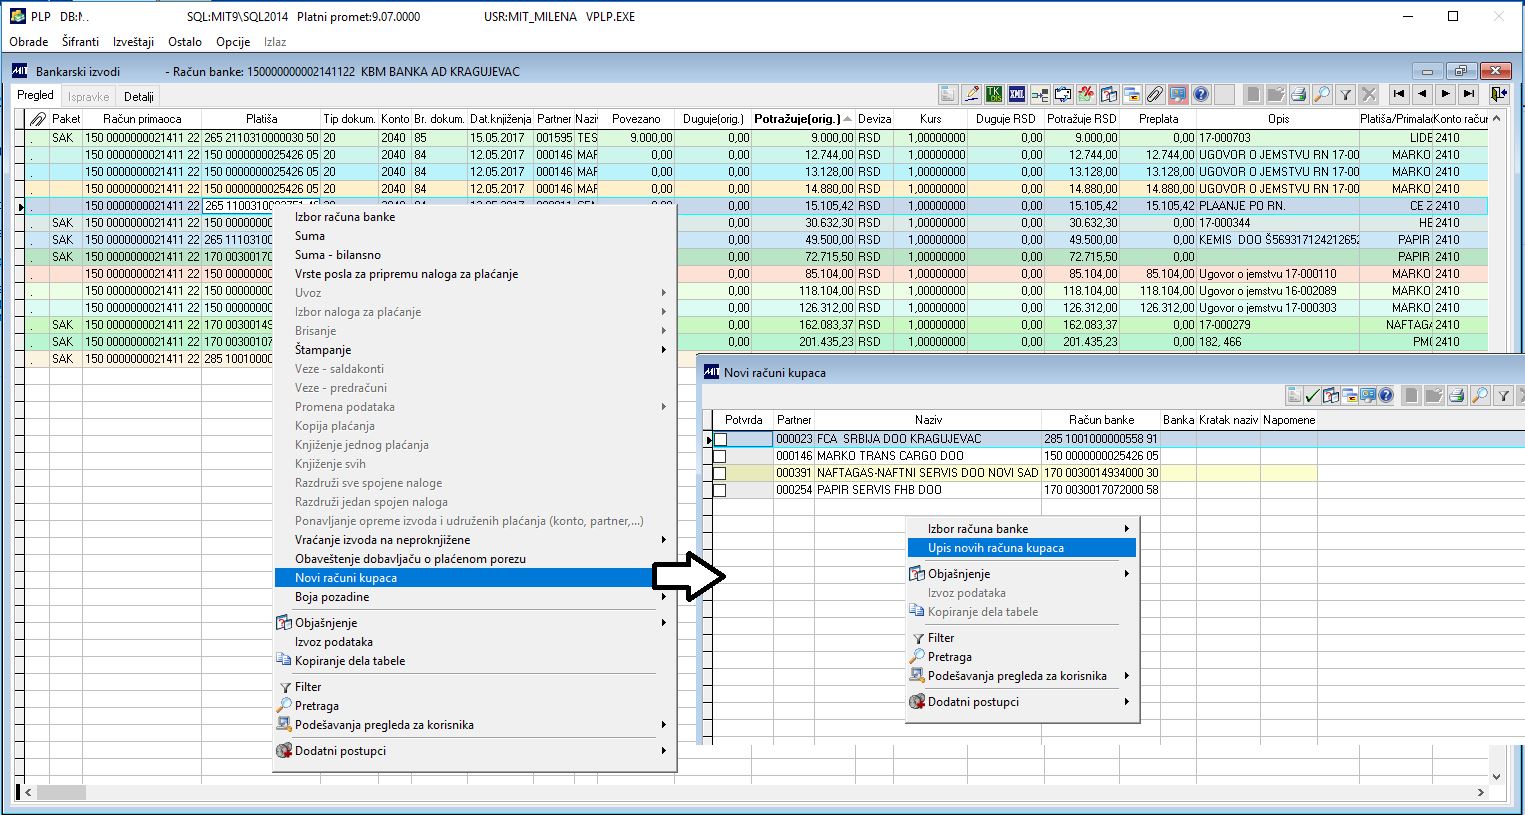The height and width of the screenshot is (815, 1525).
Task: Select the Pregled tab
Action: pos(36,96)
